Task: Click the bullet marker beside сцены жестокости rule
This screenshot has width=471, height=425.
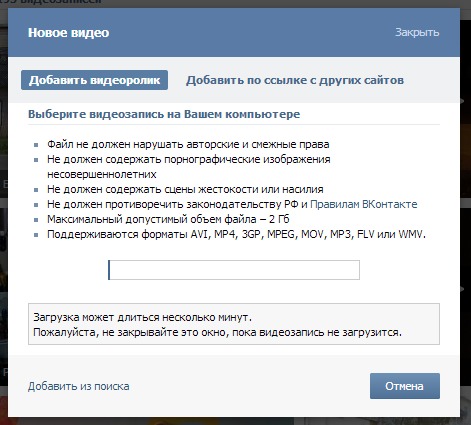Action: point(36,190)
